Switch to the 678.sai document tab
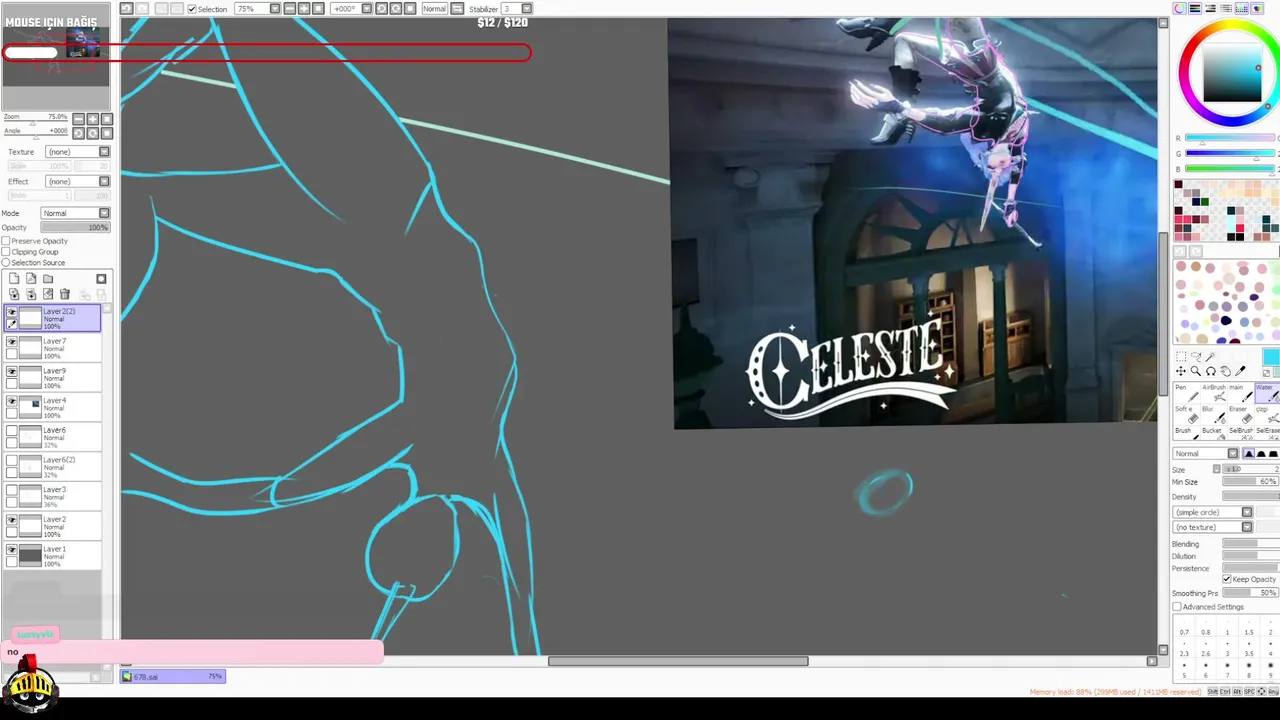This screenshot has height=720, width=1280. (172, 677)
